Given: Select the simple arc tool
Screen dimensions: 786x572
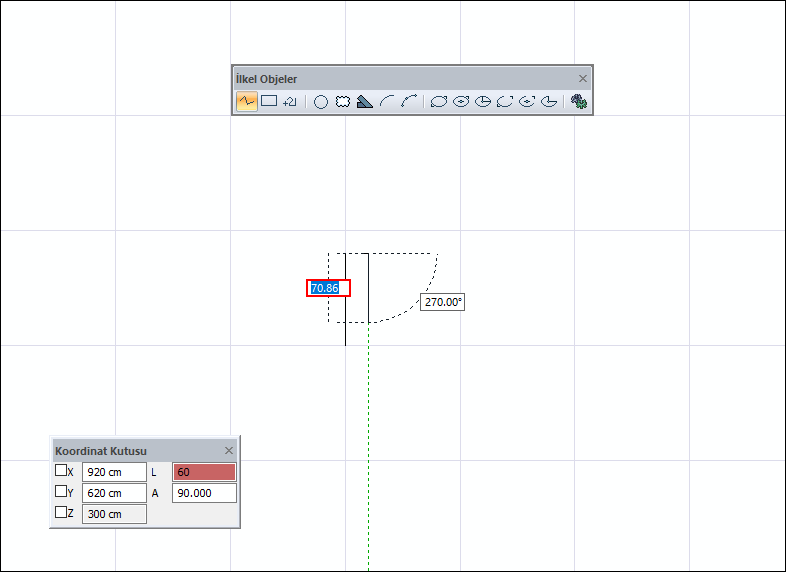Looking at the screenshot, I should (386, 101).
